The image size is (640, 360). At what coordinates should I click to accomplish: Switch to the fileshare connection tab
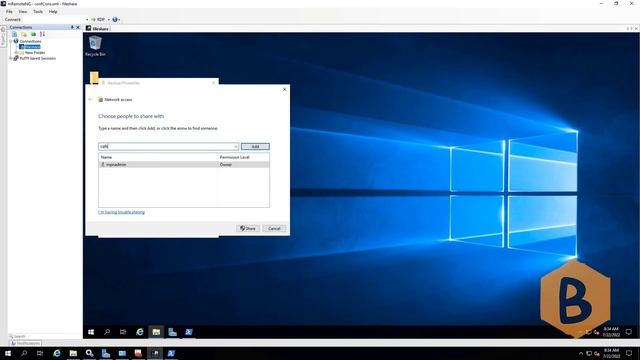(x=98, y=29)
